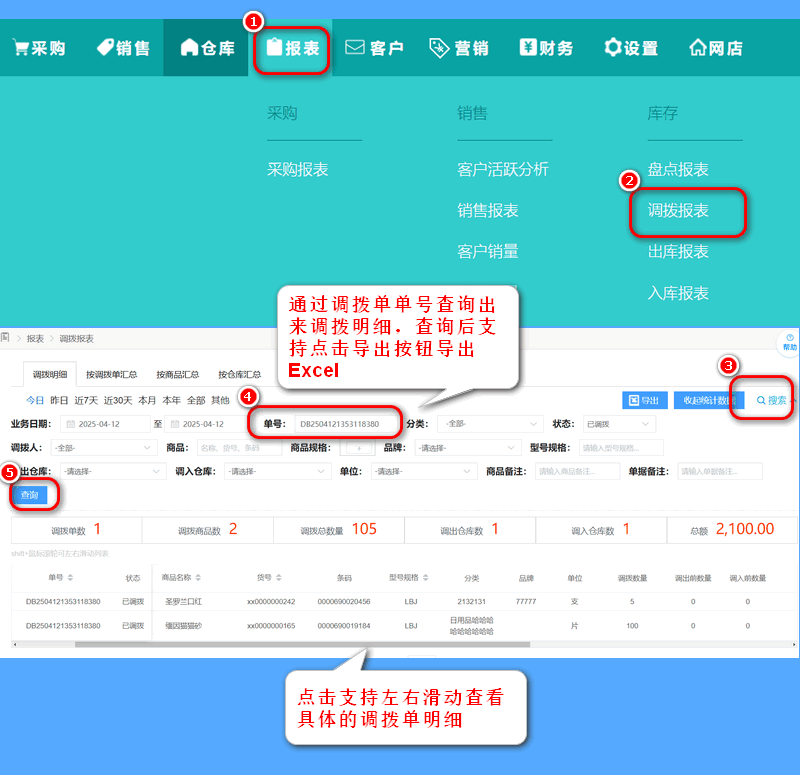
Task: Filter by 近30天 date range
Action: pyautogui.click(x=118, y=401)
